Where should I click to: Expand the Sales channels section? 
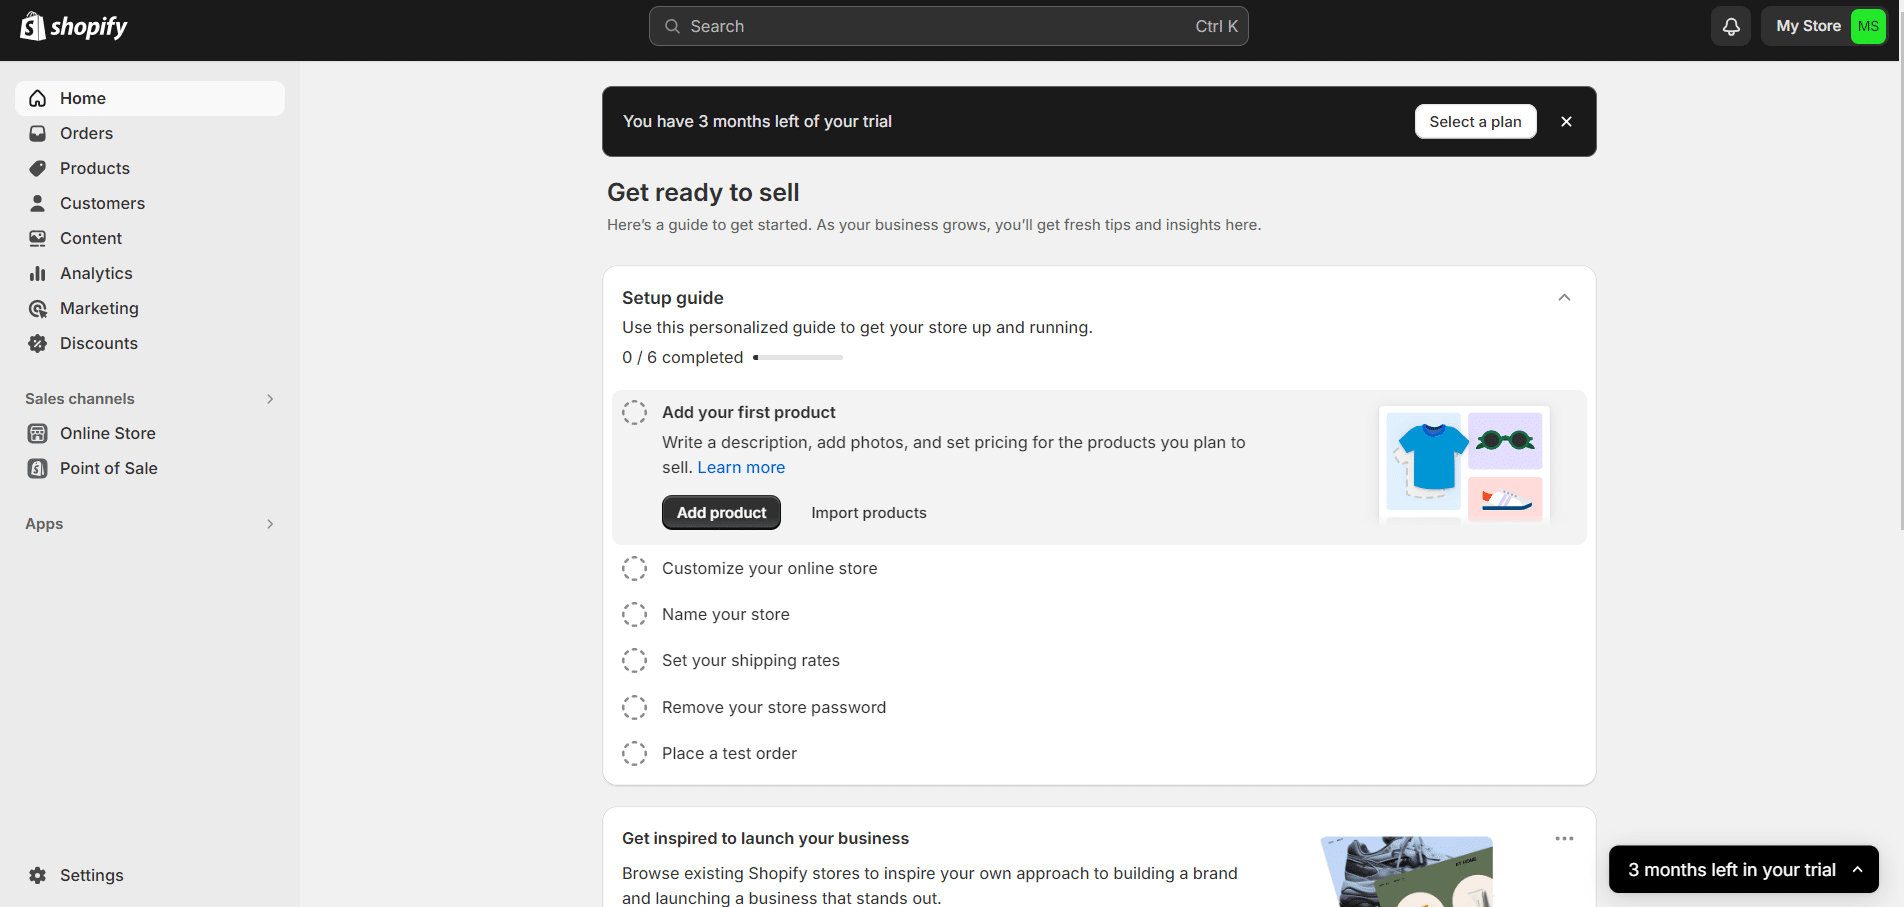coord(269,399)
